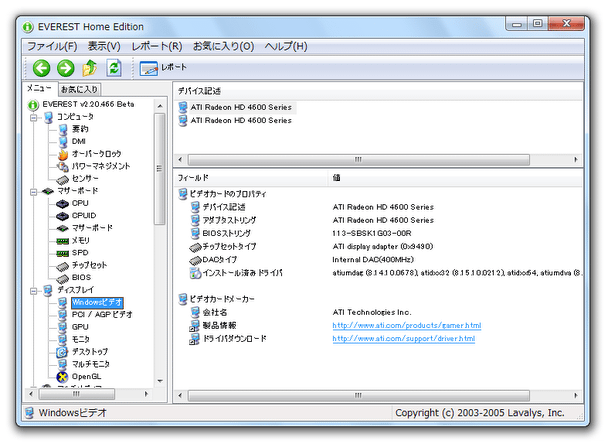The height and width of the screenshot is (444, 608).
Task: Click the tree scroll up arrow
Action: click(x=160, y=106)
